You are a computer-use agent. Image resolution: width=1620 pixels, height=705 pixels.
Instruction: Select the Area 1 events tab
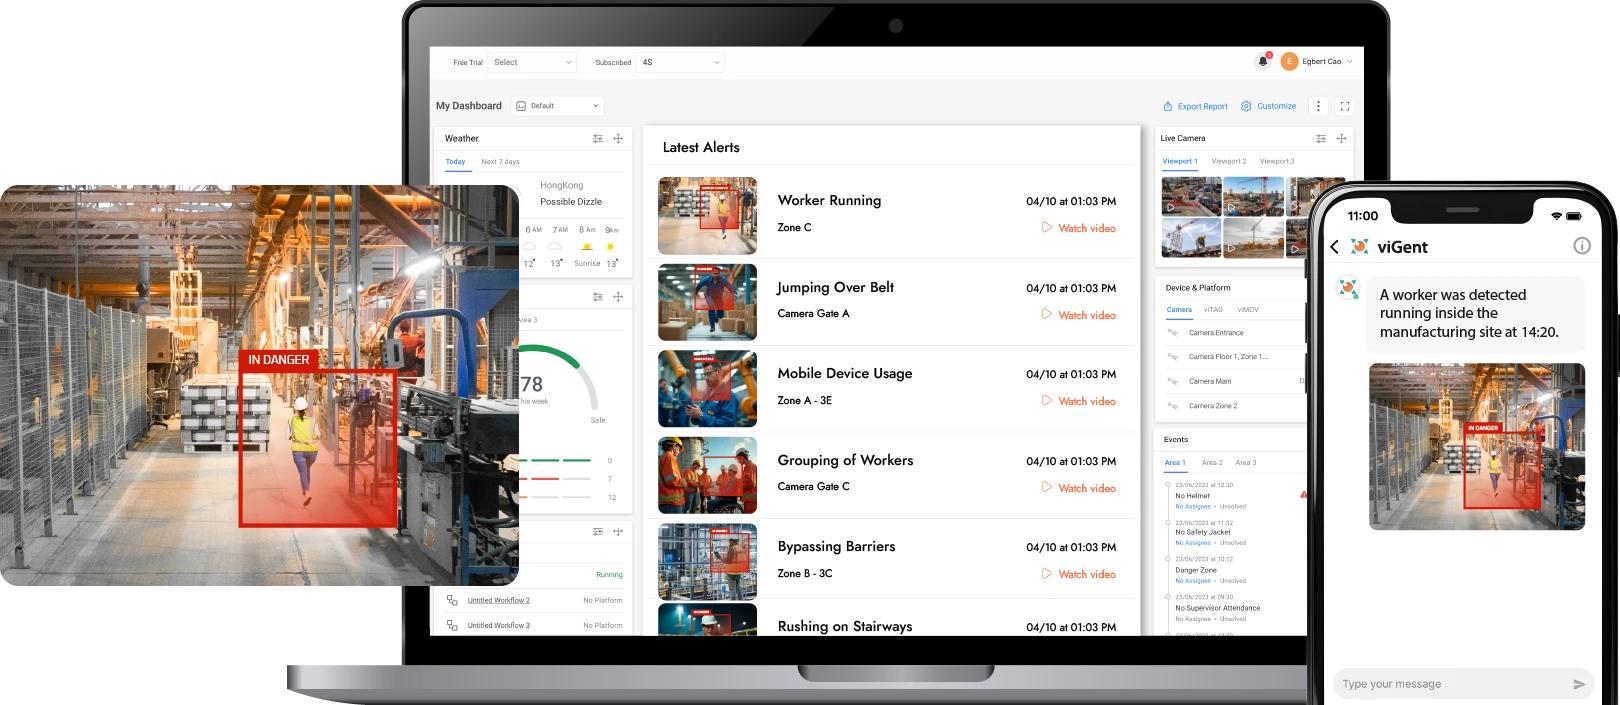click(1175, 463)
